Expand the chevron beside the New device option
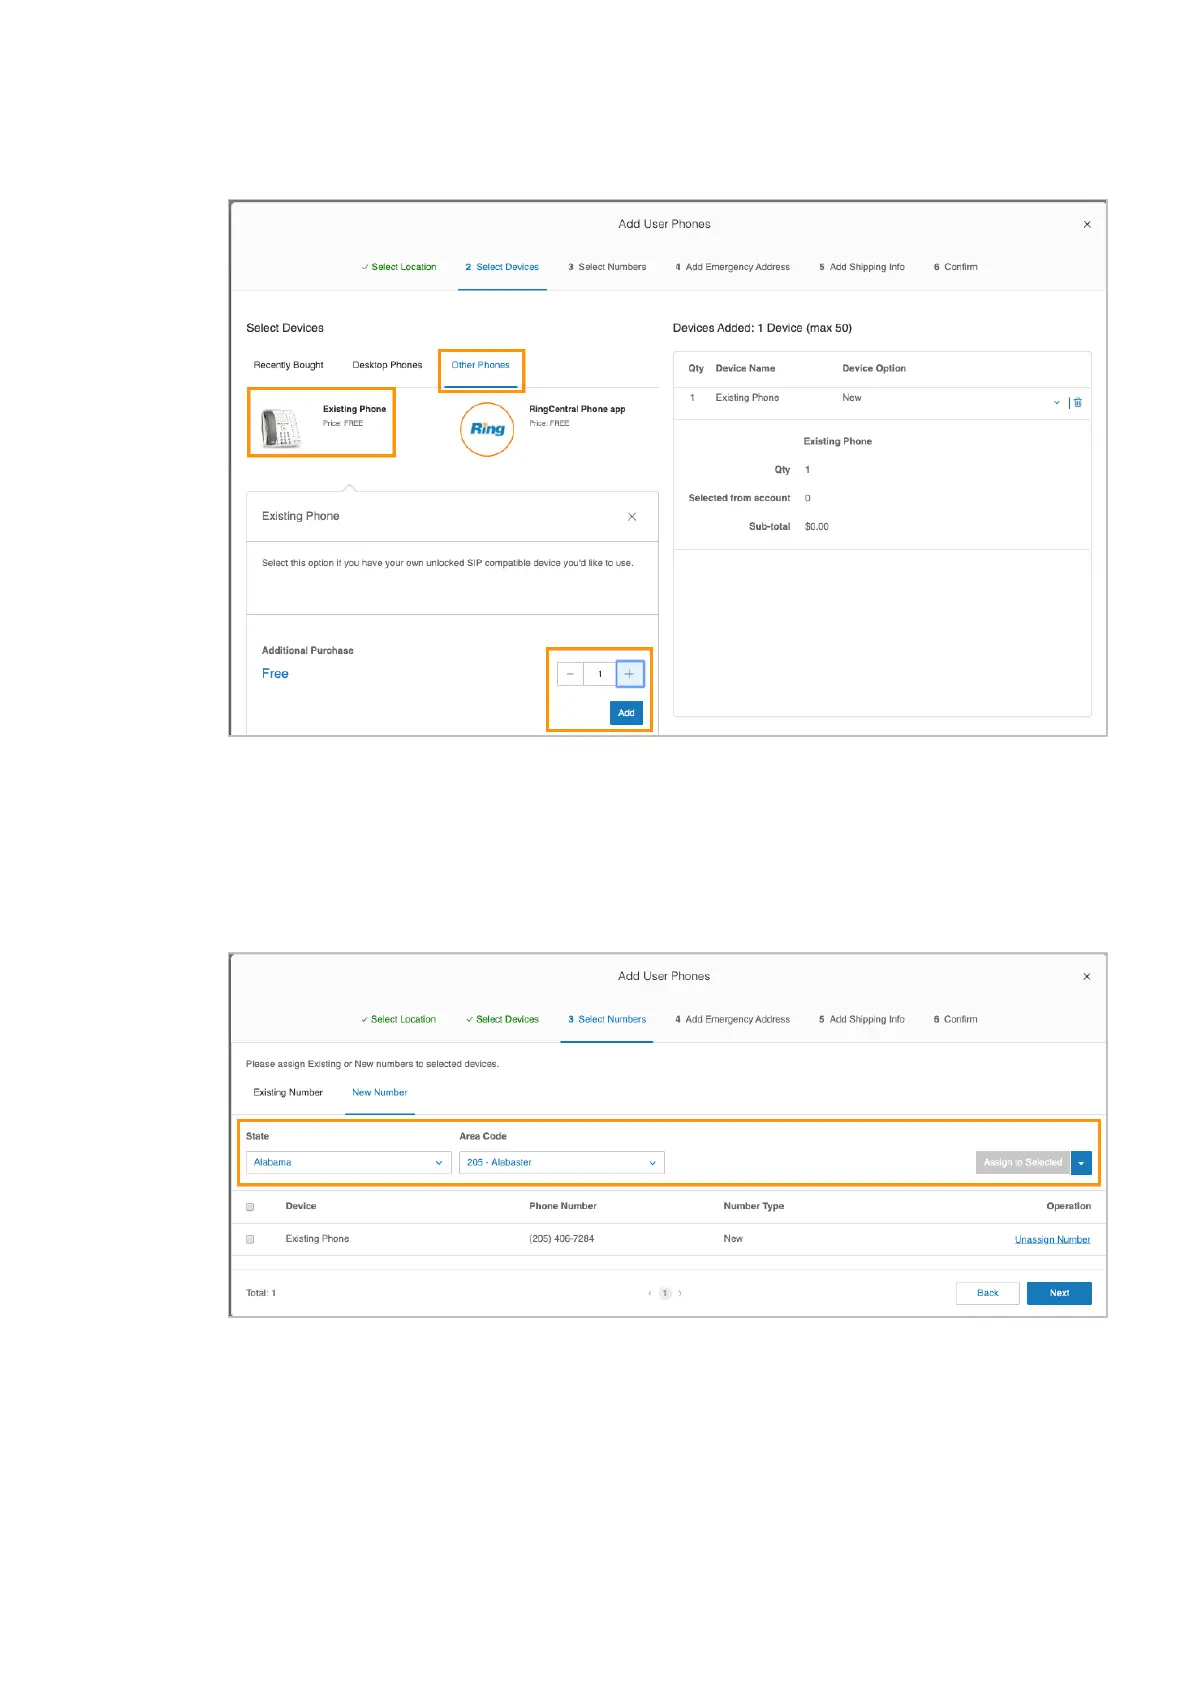 1056,402
